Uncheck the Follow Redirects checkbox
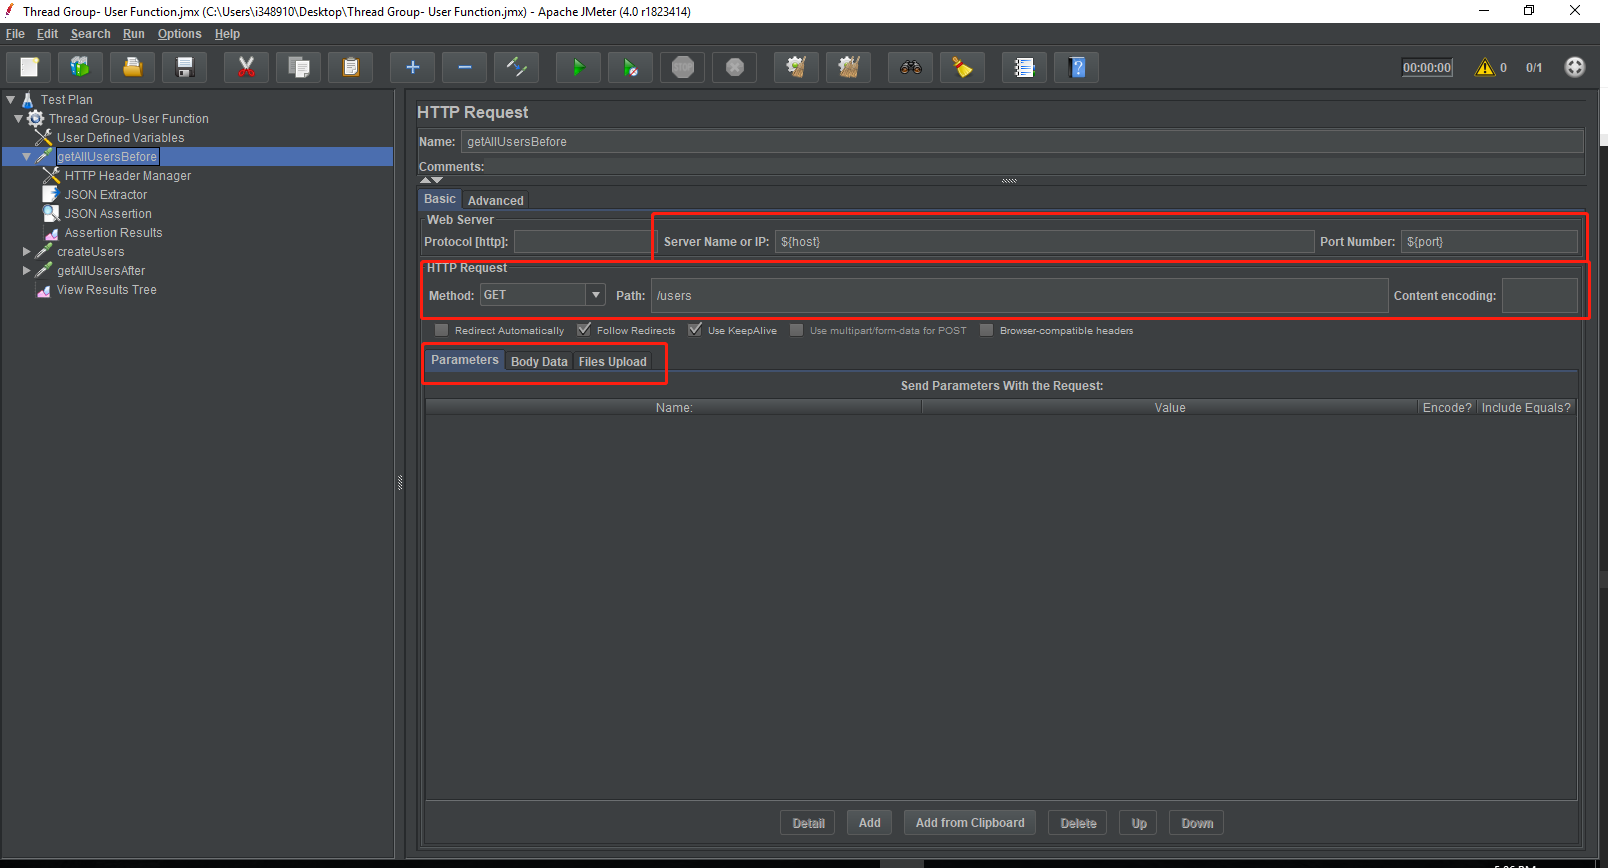This screenshot has width=1608, height=868. coord(584,330)
